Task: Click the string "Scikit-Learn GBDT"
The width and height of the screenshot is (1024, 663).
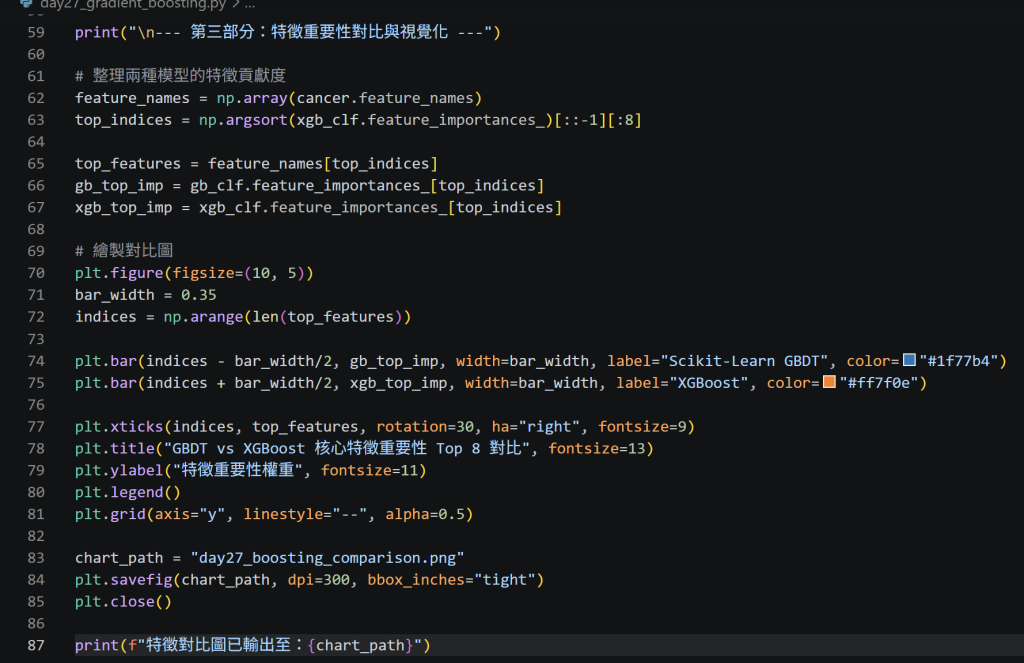Action: [x=744, y=361]
